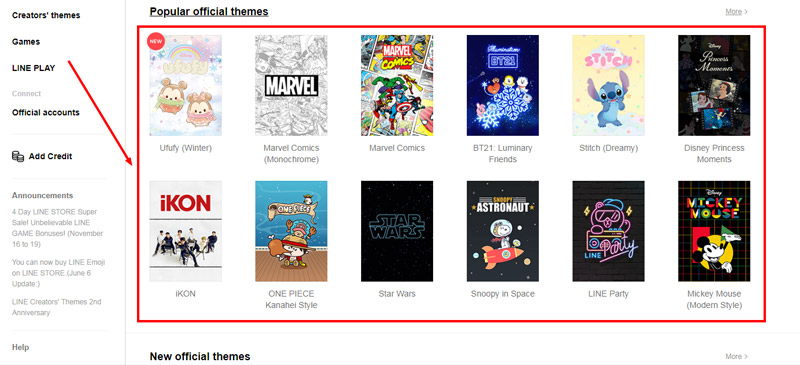Image resolution: width=800 pixels, height=365 pixels.
Task: Open Help in the sidebar
Action: 20,347
